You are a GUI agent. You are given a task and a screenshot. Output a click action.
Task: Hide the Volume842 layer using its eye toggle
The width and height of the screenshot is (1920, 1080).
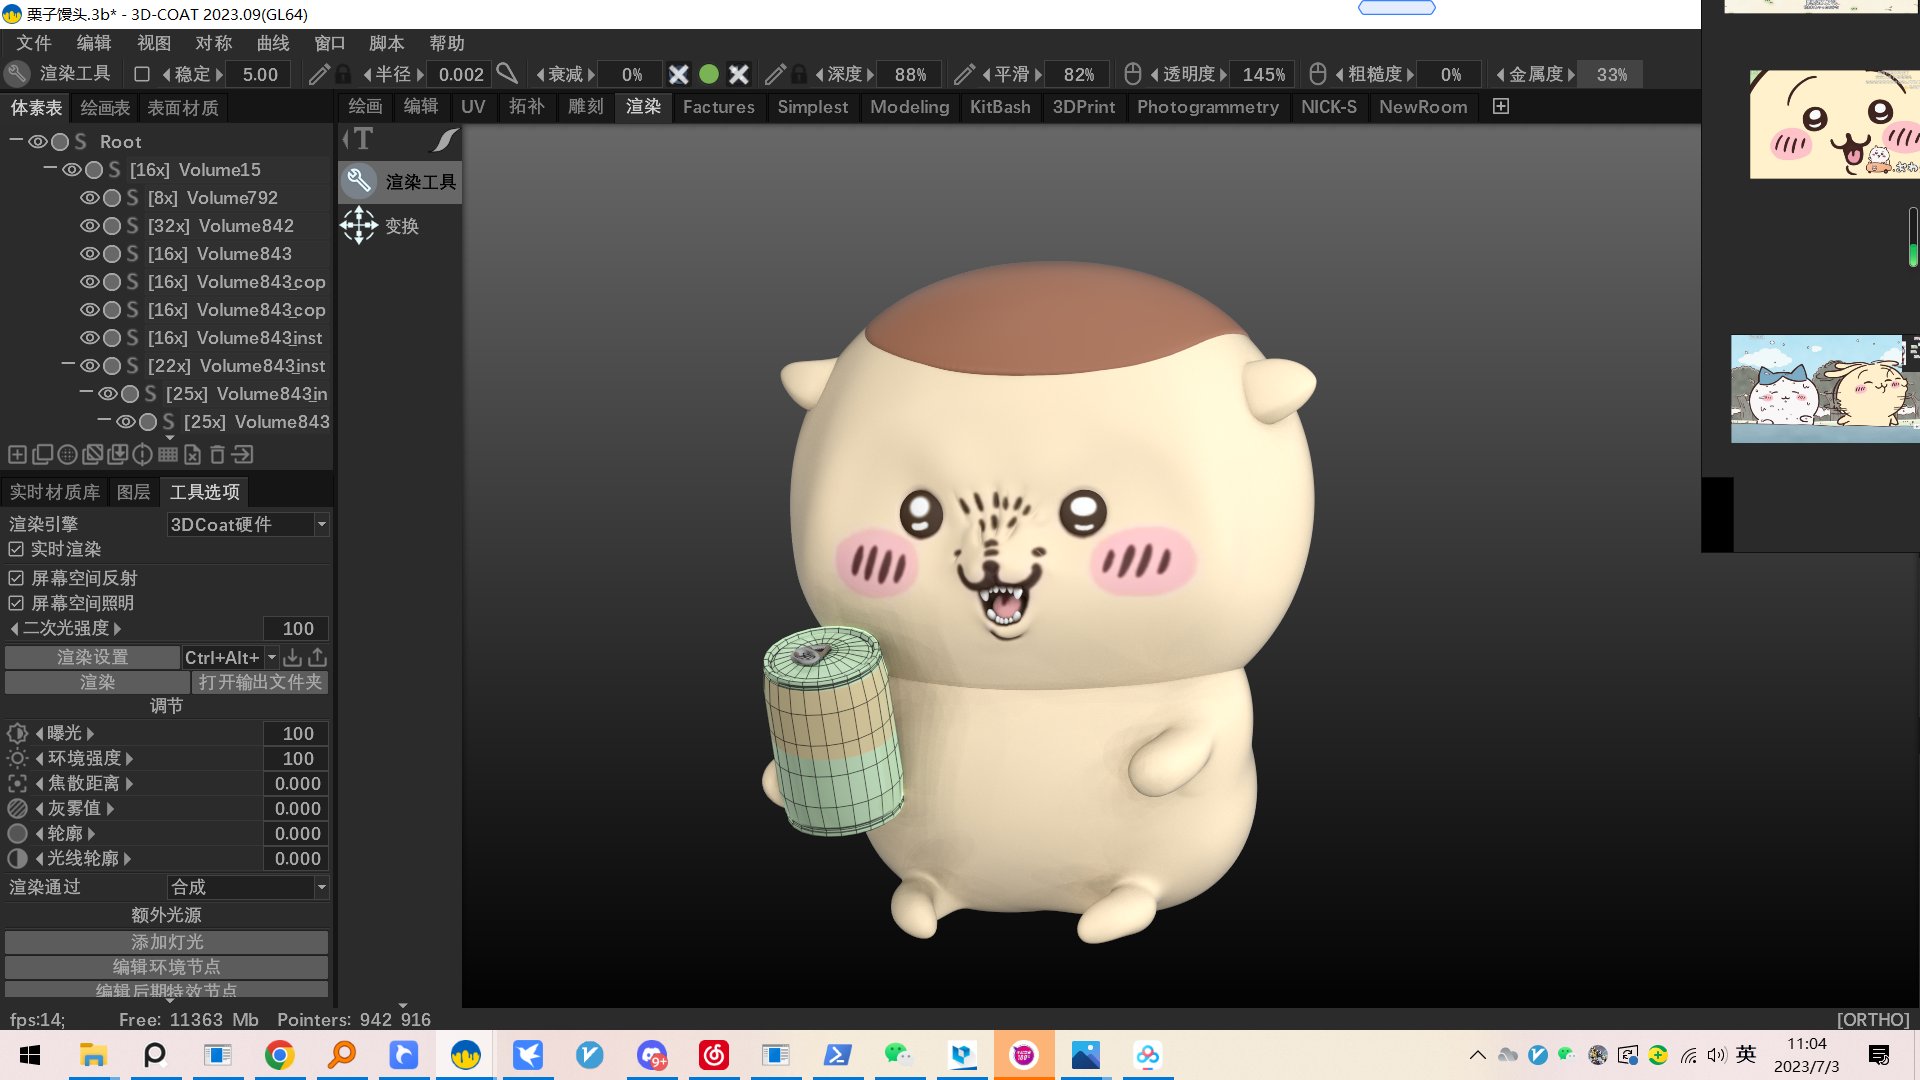88,226
